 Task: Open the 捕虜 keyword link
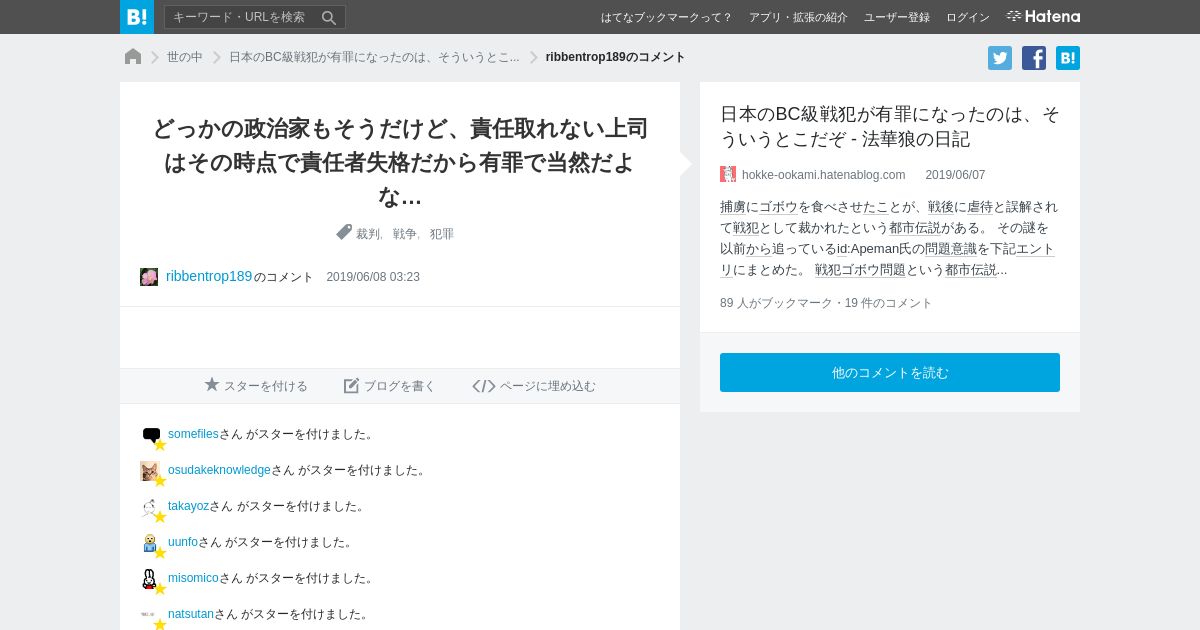[733, 207]
